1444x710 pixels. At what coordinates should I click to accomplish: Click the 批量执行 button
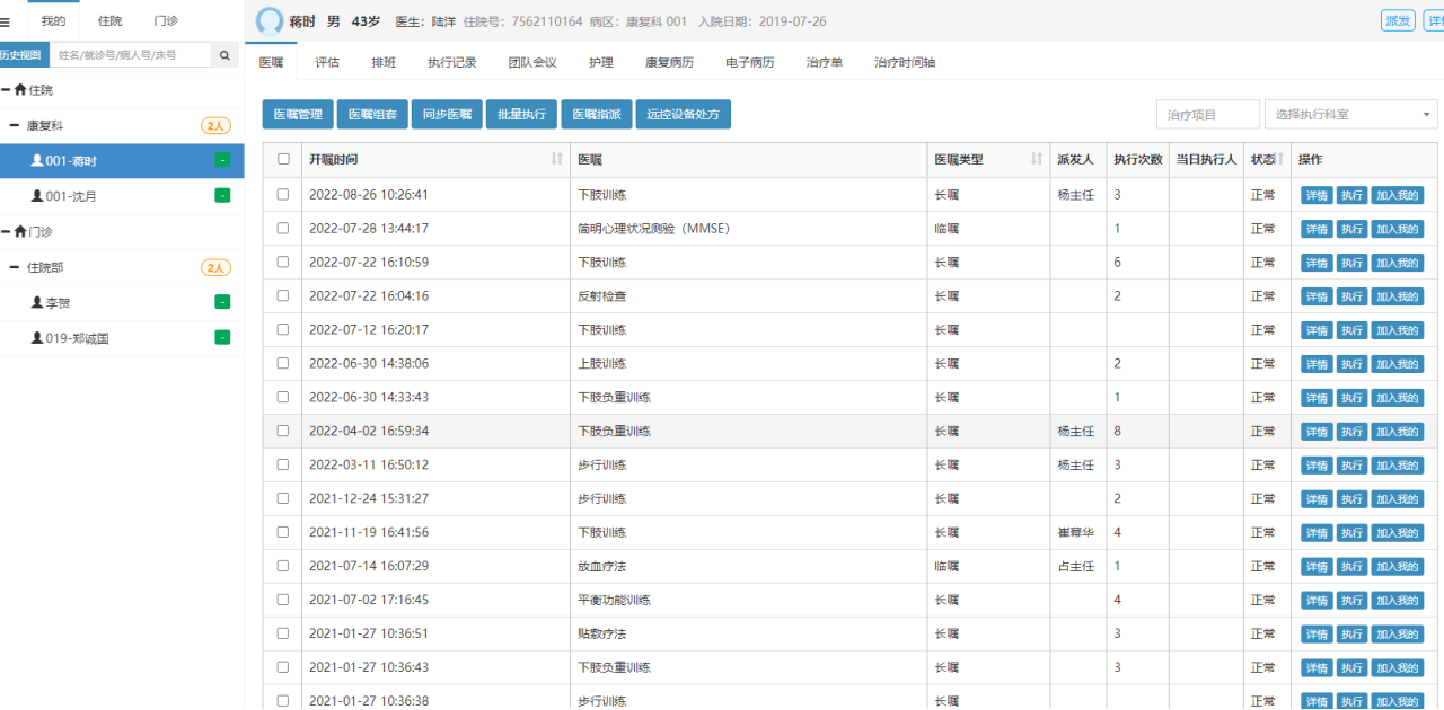tap(521, 115)
